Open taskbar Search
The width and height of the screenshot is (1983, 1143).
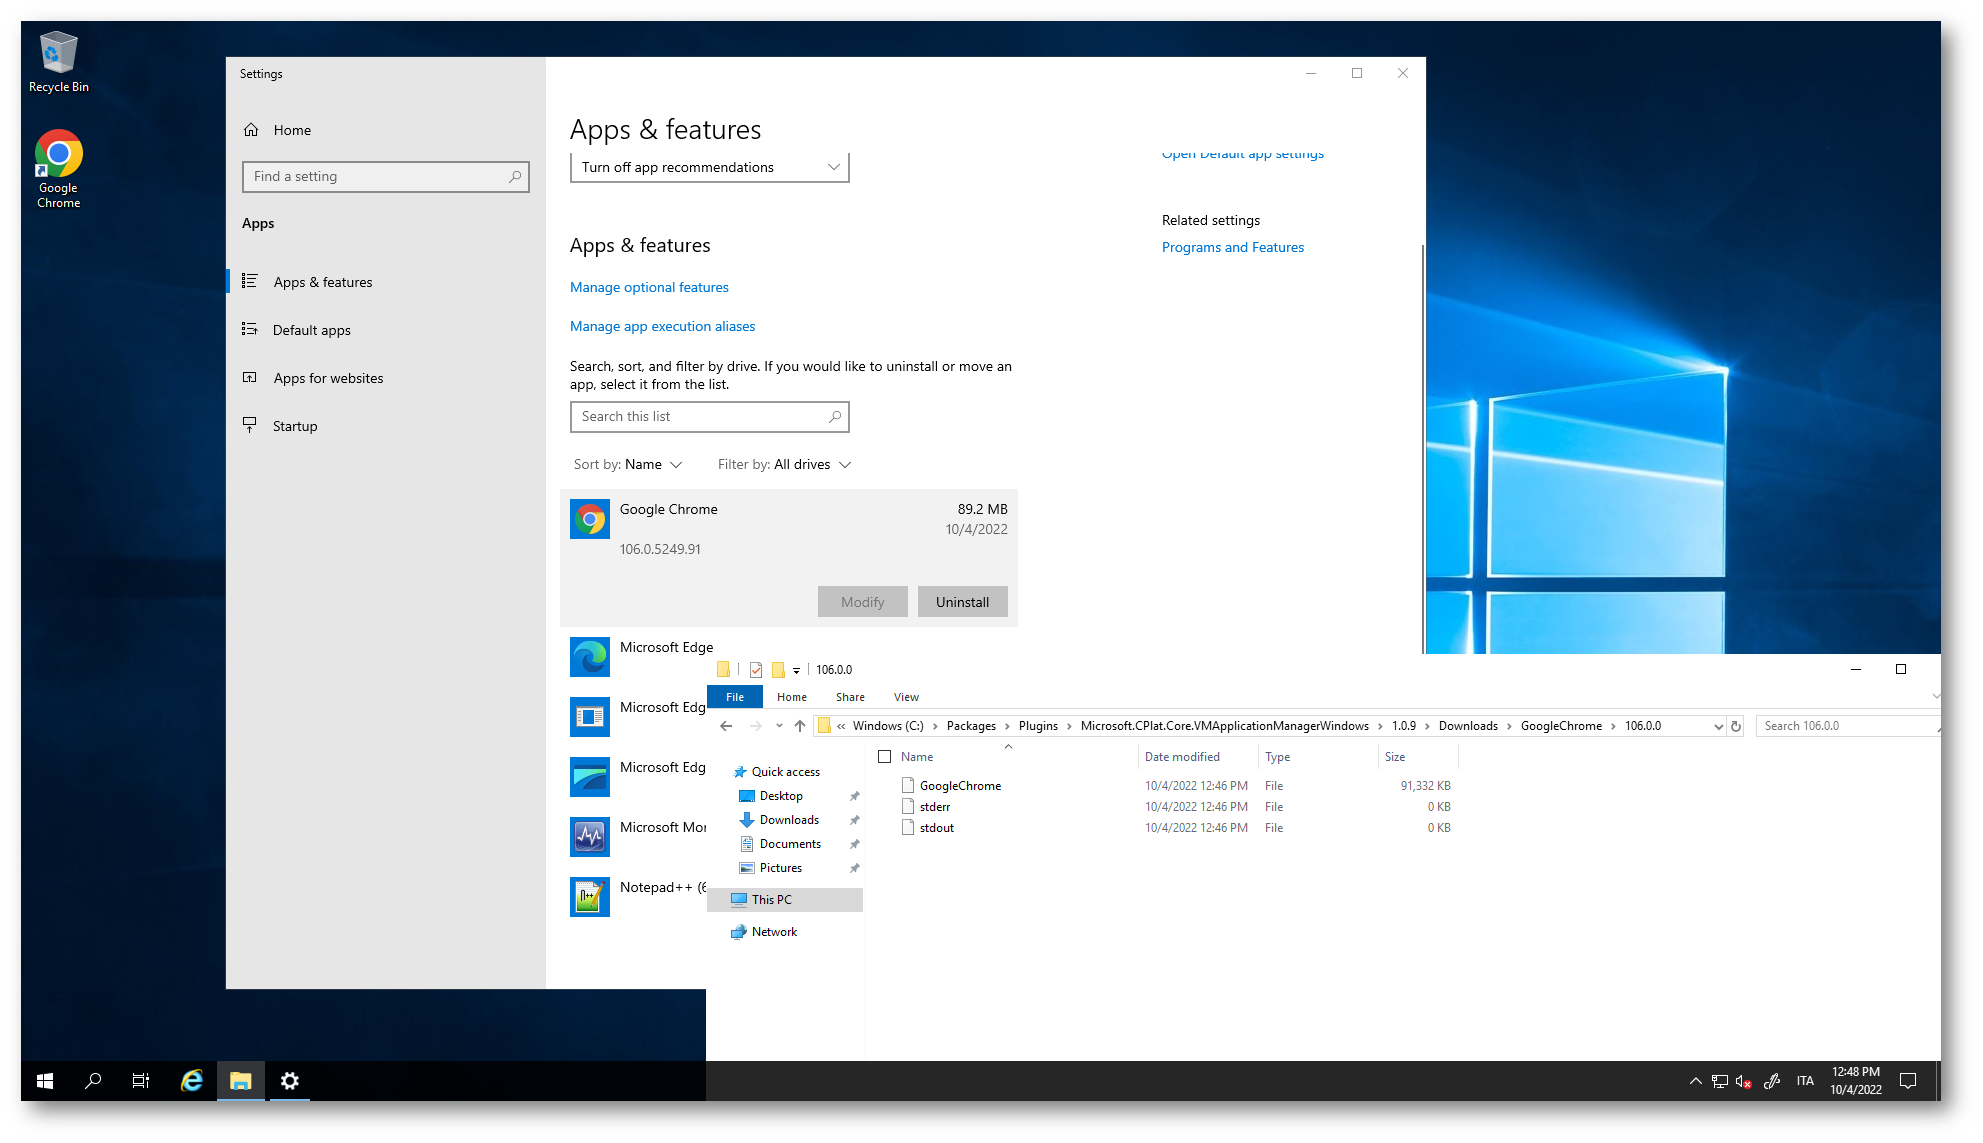93,1080
